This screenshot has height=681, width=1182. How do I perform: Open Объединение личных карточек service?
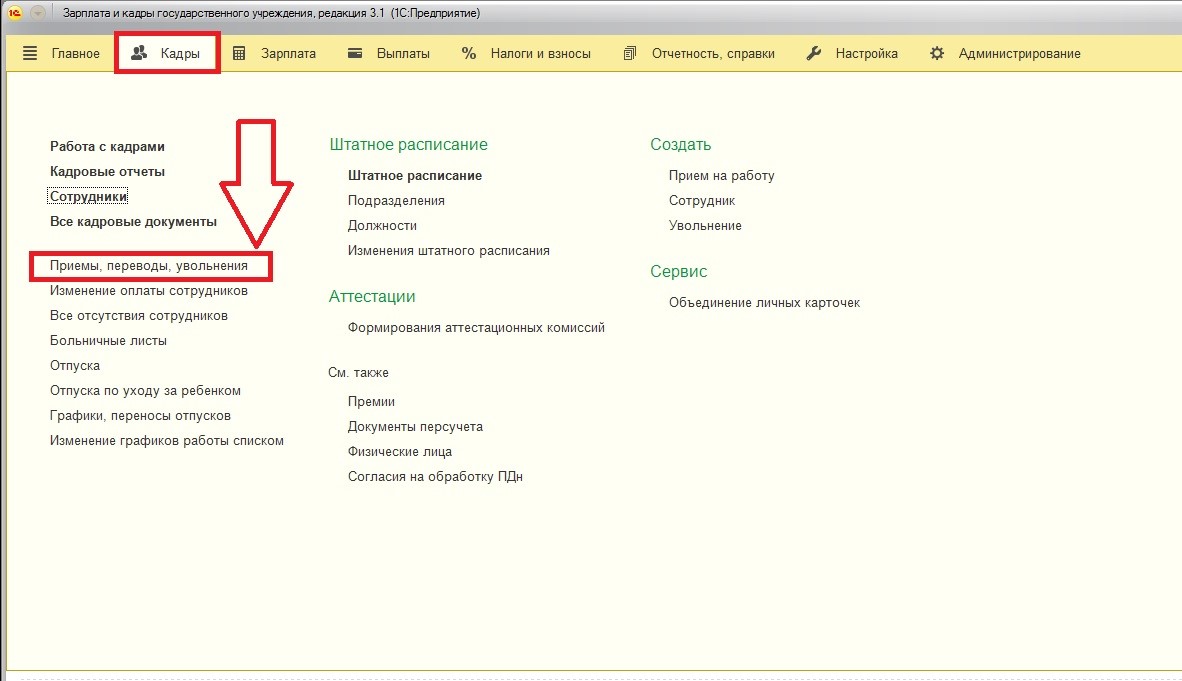point(764,302)
